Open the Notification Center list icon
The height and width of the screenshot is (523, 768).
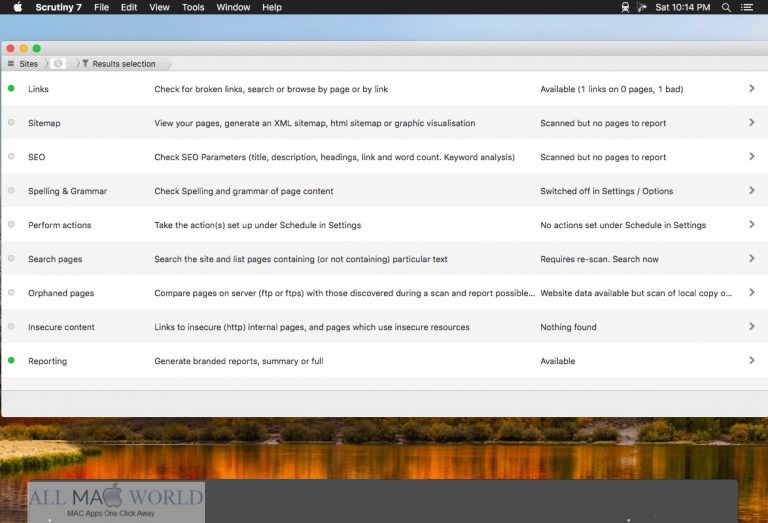(x=747, y=7)
